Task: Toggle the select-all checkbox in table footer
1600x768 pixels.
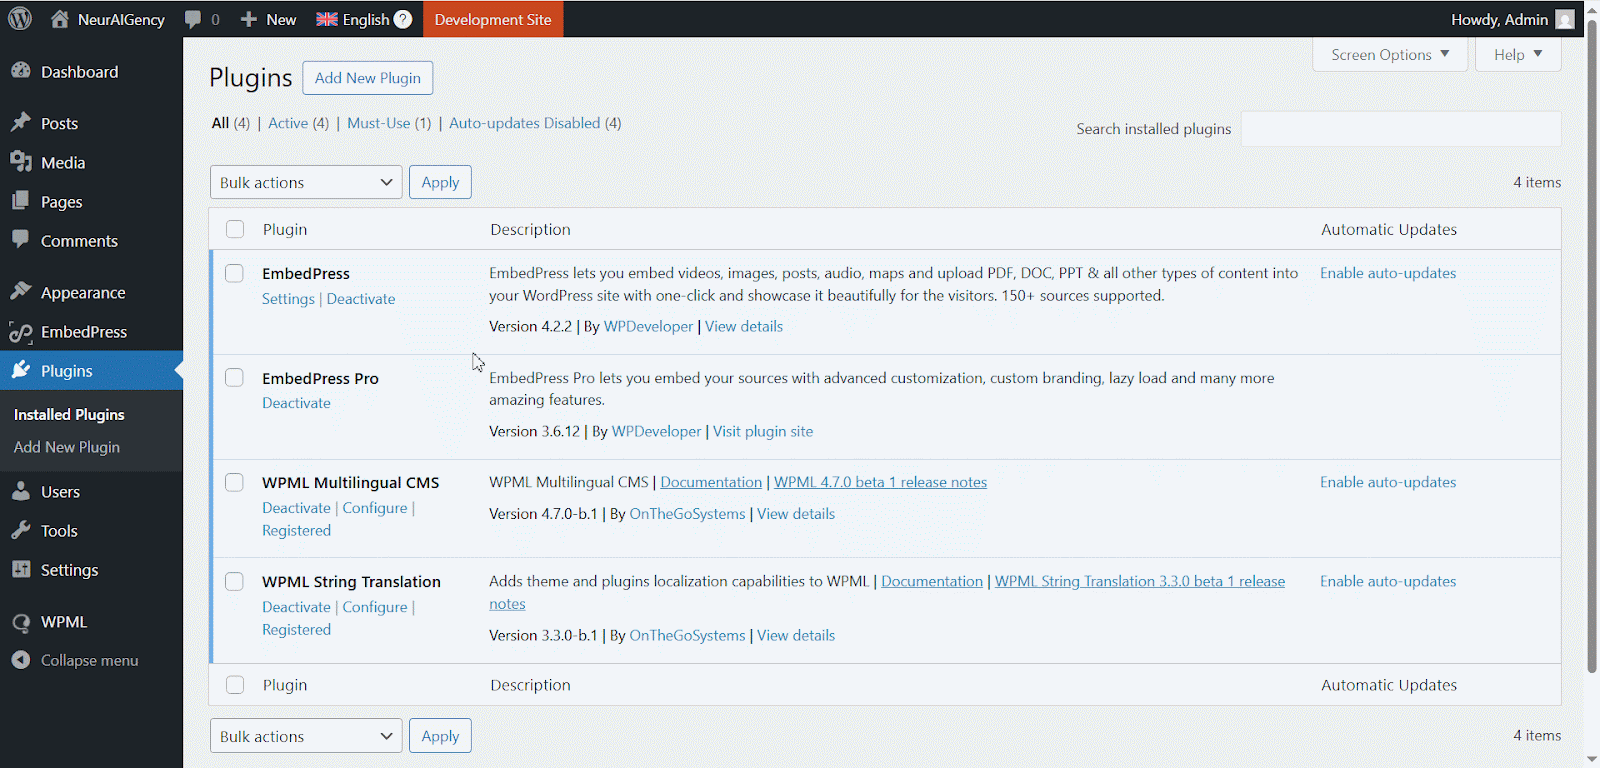Action: tap(235, 685)
